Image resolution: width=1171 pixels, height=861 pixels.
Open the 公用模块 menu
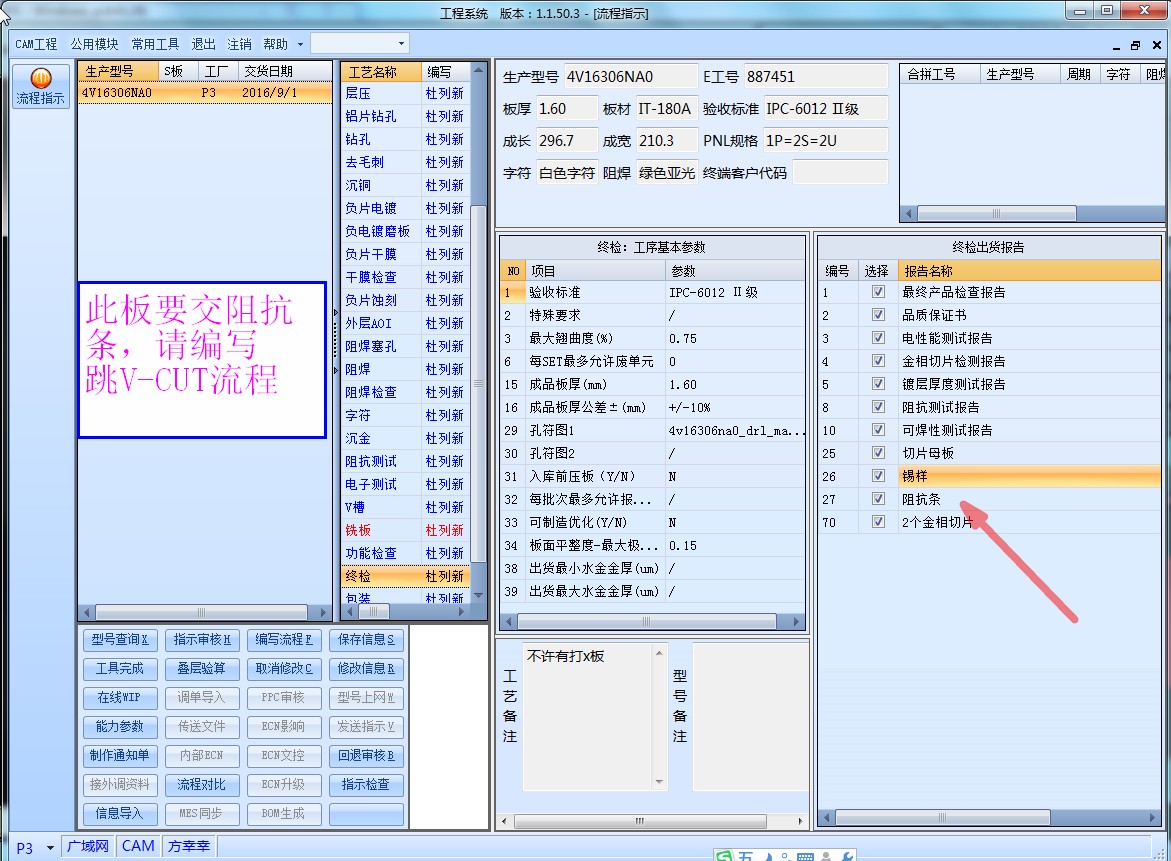coord(94,44)
